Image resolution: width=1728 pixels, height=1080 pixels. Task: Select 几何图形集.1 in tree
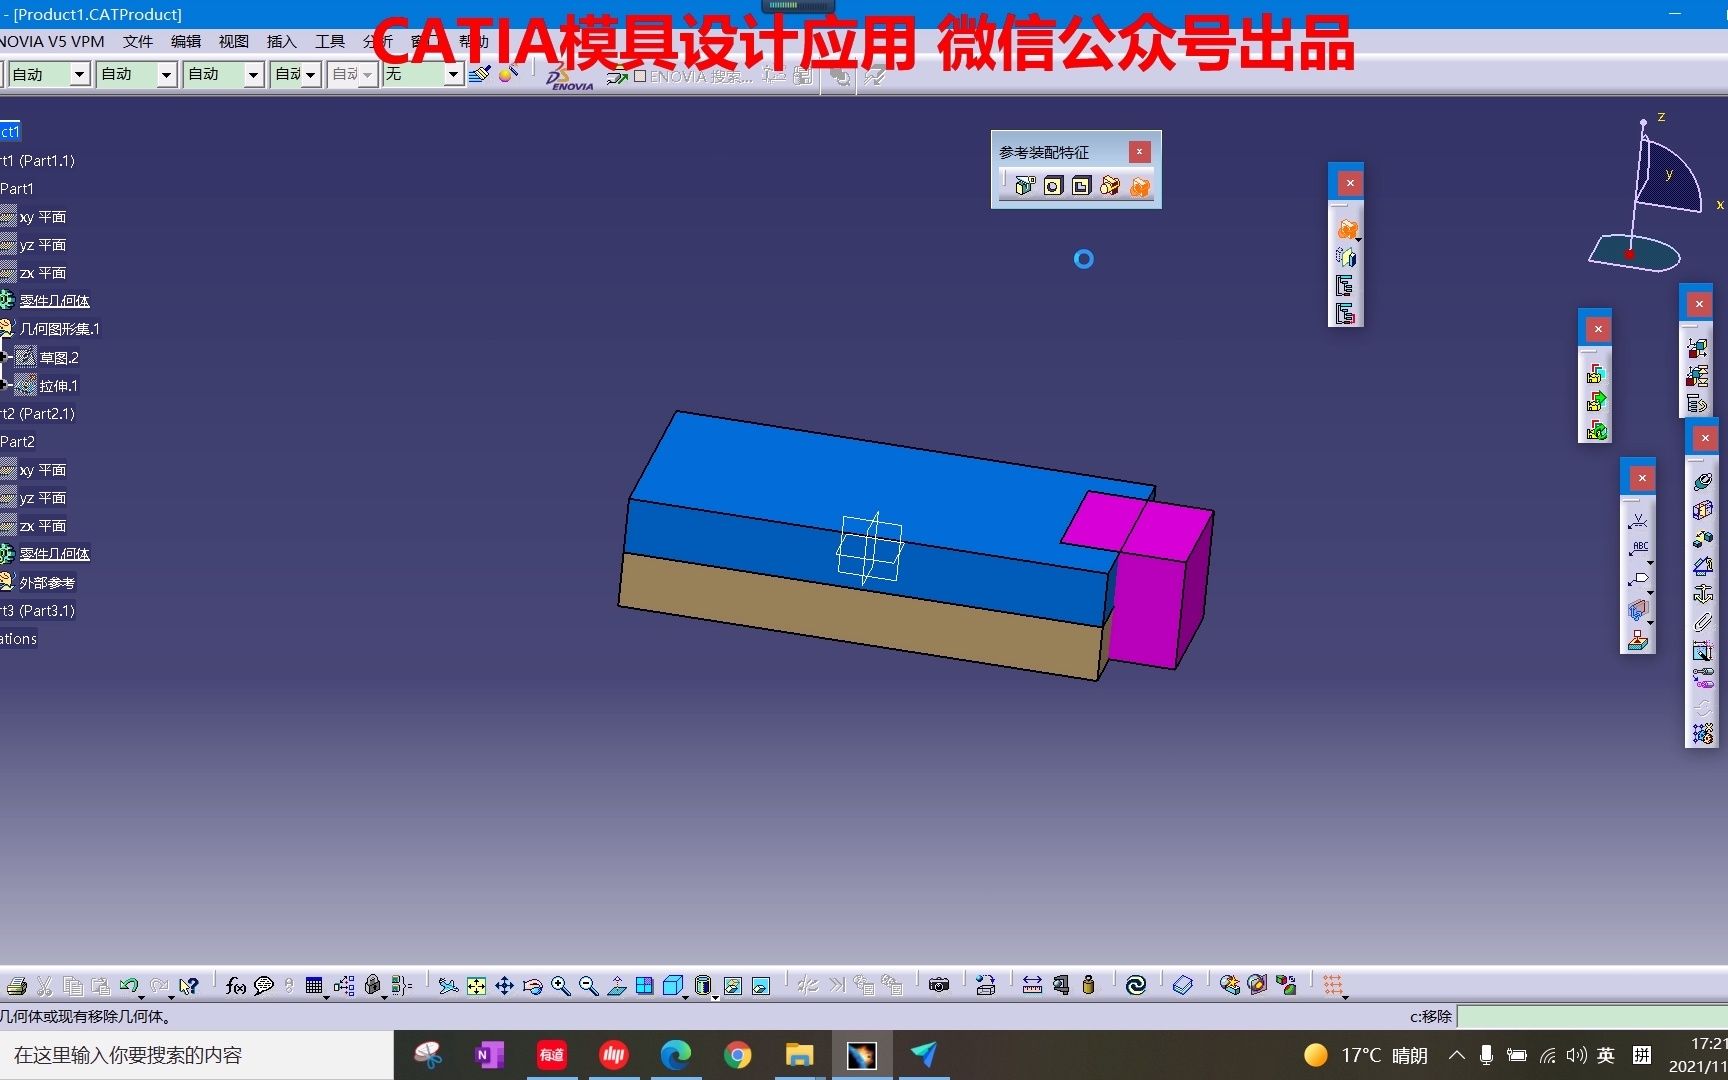[x=60, y=329]
